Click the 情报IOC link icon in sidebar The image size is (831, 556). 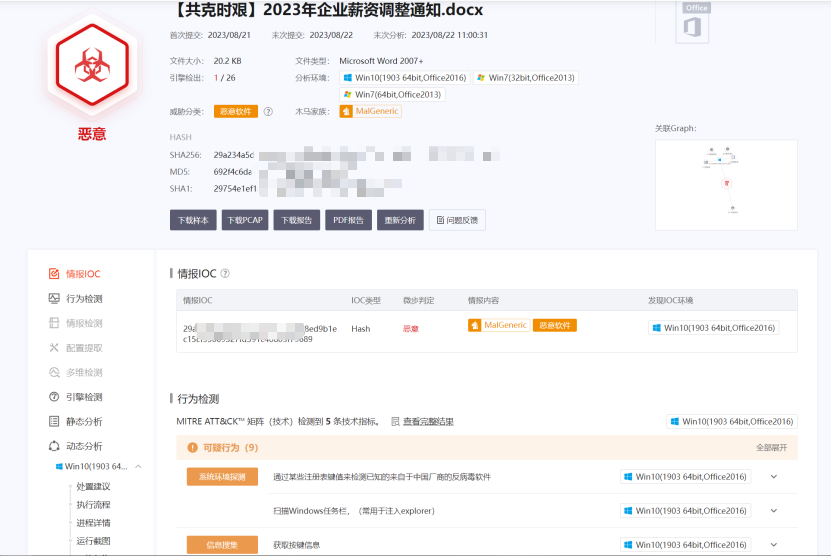55,274
